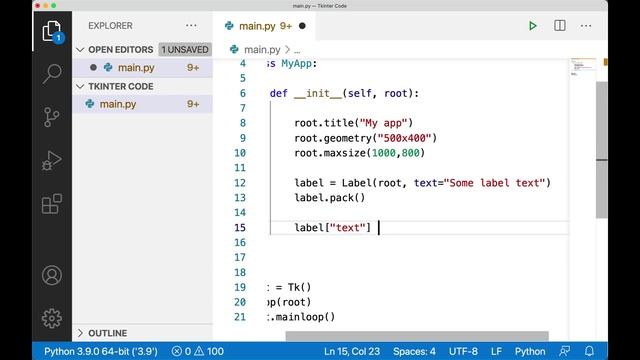Click the unsaved dot on main.py tab
This screenshot has height=360, width=640.
tap(302, 26)
